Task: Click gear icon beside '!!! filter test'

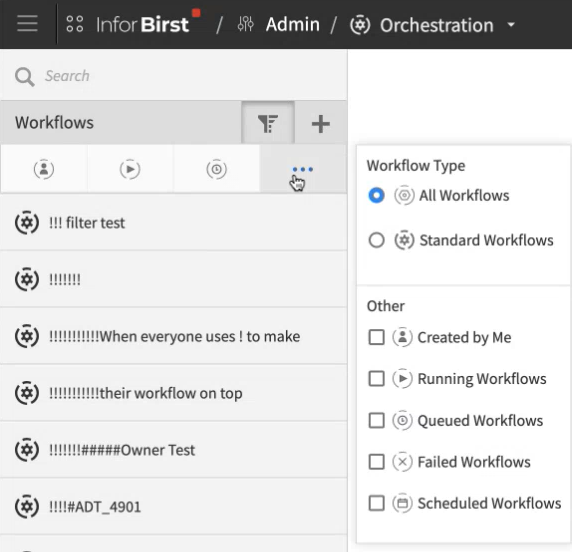Action: tap(27, 222)
